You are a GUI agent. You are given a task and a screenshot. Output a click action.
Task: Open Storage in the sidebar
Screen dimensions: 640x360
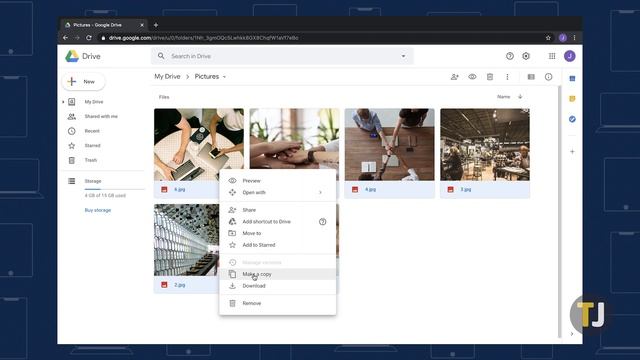(x=93, y=181)
